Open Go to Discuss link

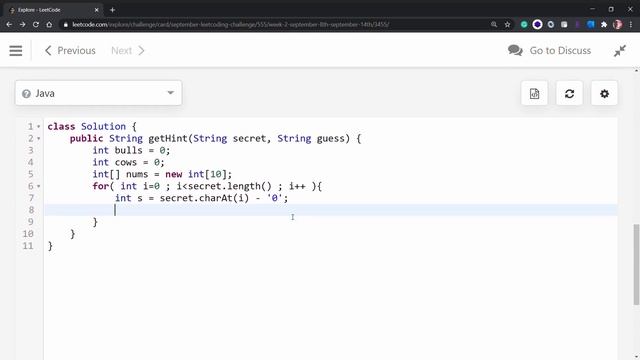(x=549, y=51)
